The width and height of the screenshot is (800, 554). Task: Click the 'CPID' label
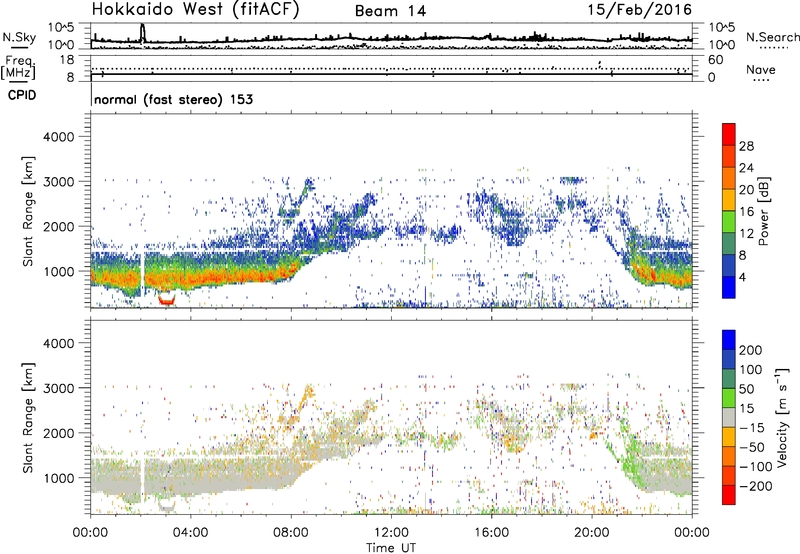click(22, 95)
